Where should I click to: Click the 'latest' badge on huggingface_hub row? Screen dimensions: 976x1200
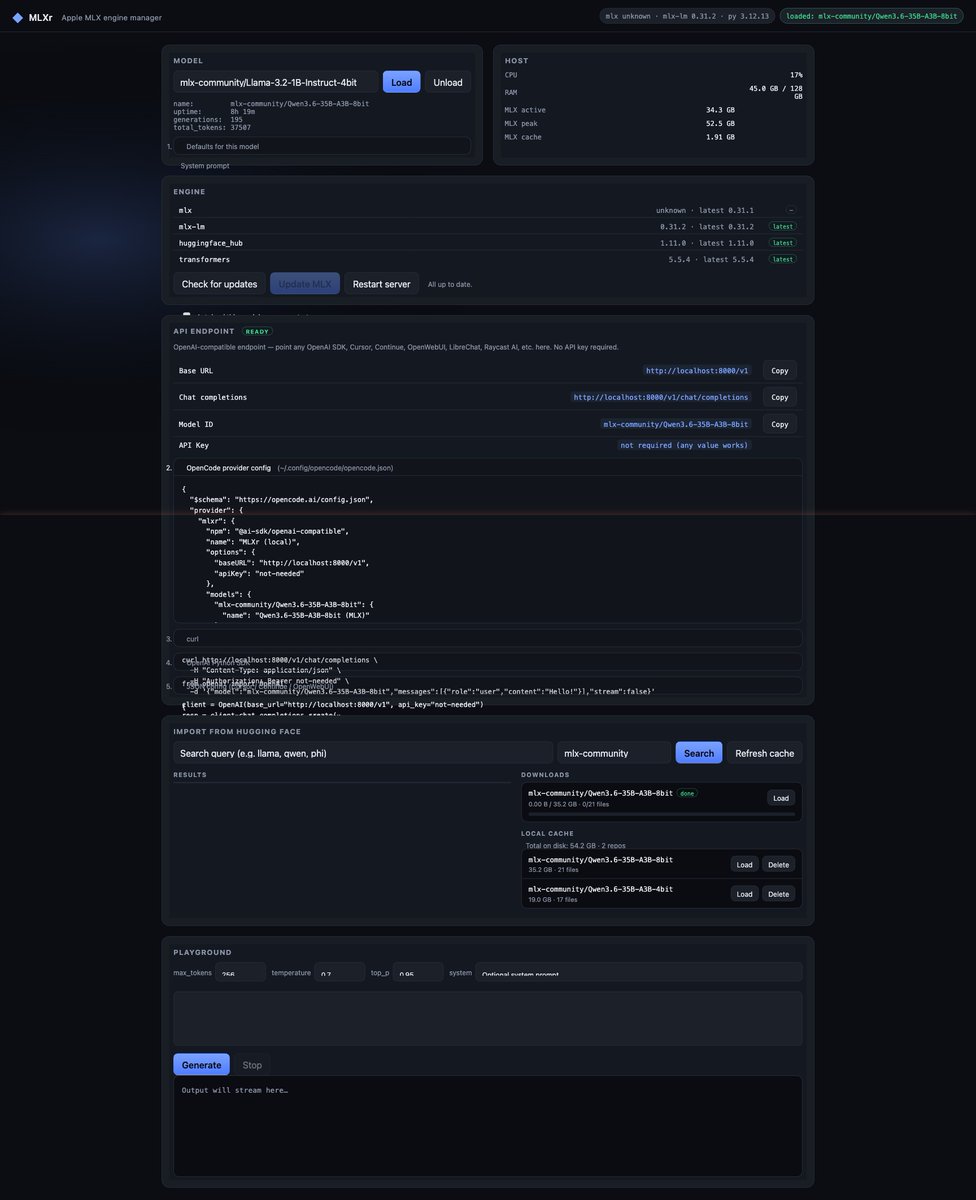pos(782,243)
